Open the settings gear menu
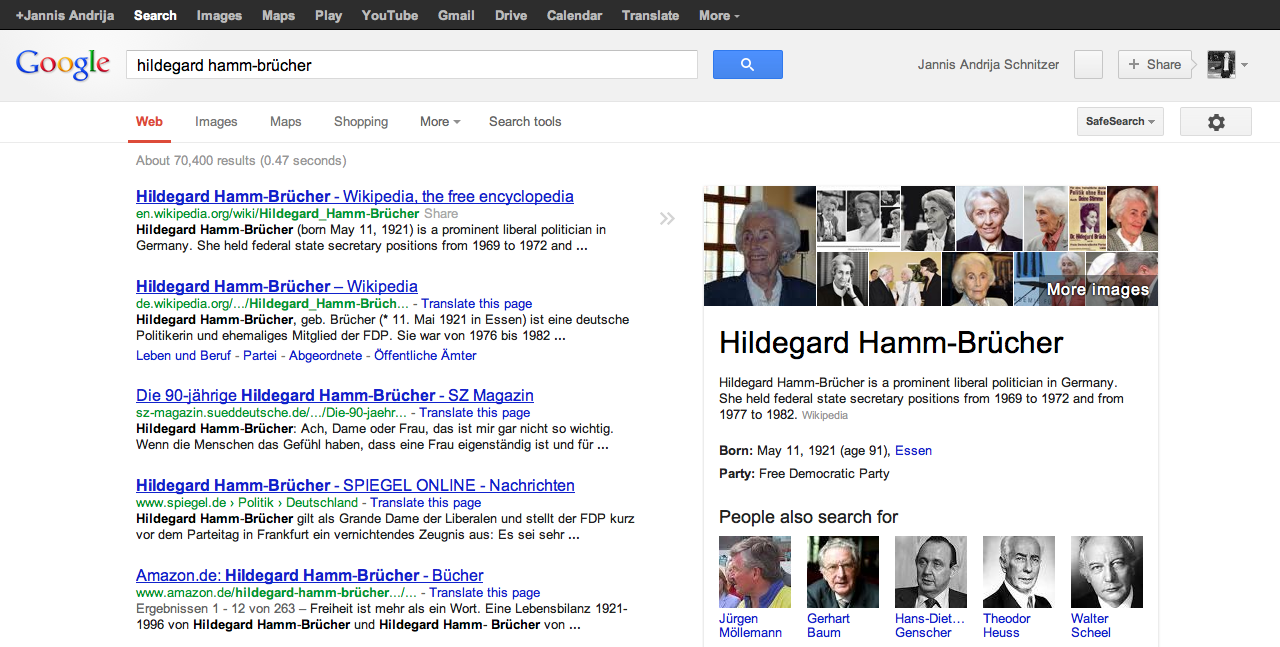Viewport: 1280px width, 647px height. 1215,122
